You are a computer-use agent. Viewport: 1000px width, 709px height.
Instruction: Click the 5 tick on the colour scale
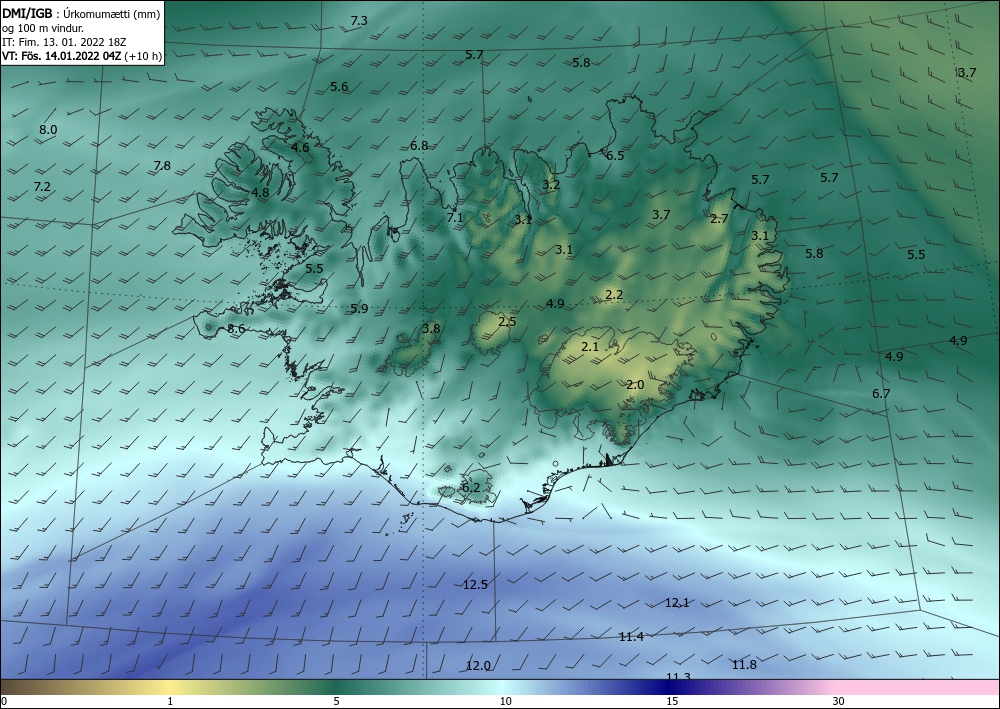tap(337, 702)
